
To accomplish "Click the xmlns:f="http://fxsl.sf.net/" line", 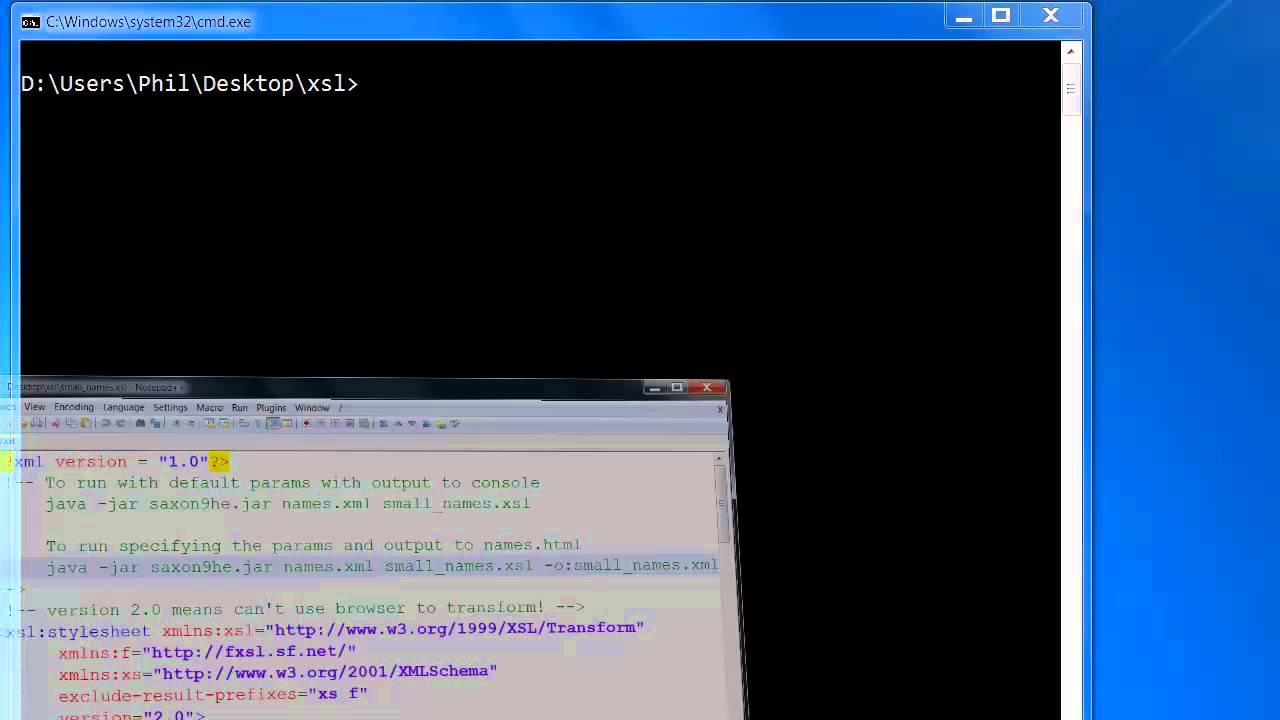I will [x=207, y=651].
